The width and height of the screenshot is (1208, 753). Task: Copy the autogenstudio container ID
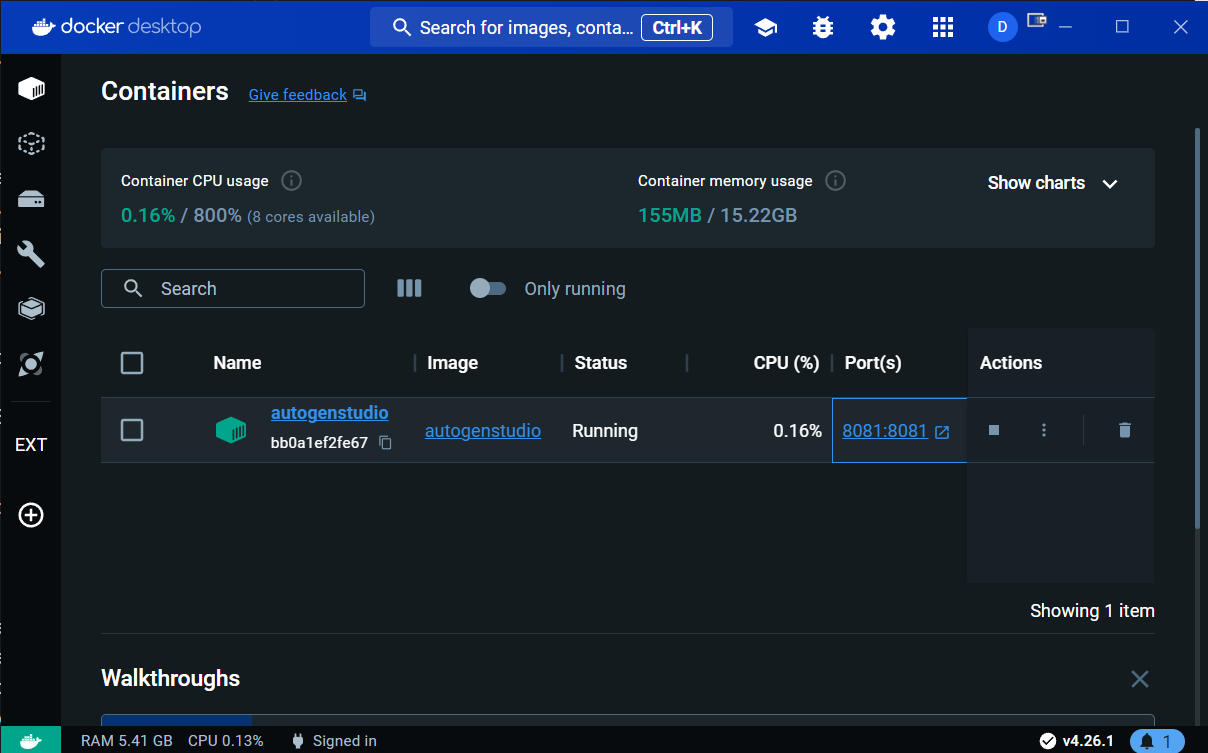(x=385, y=441)
